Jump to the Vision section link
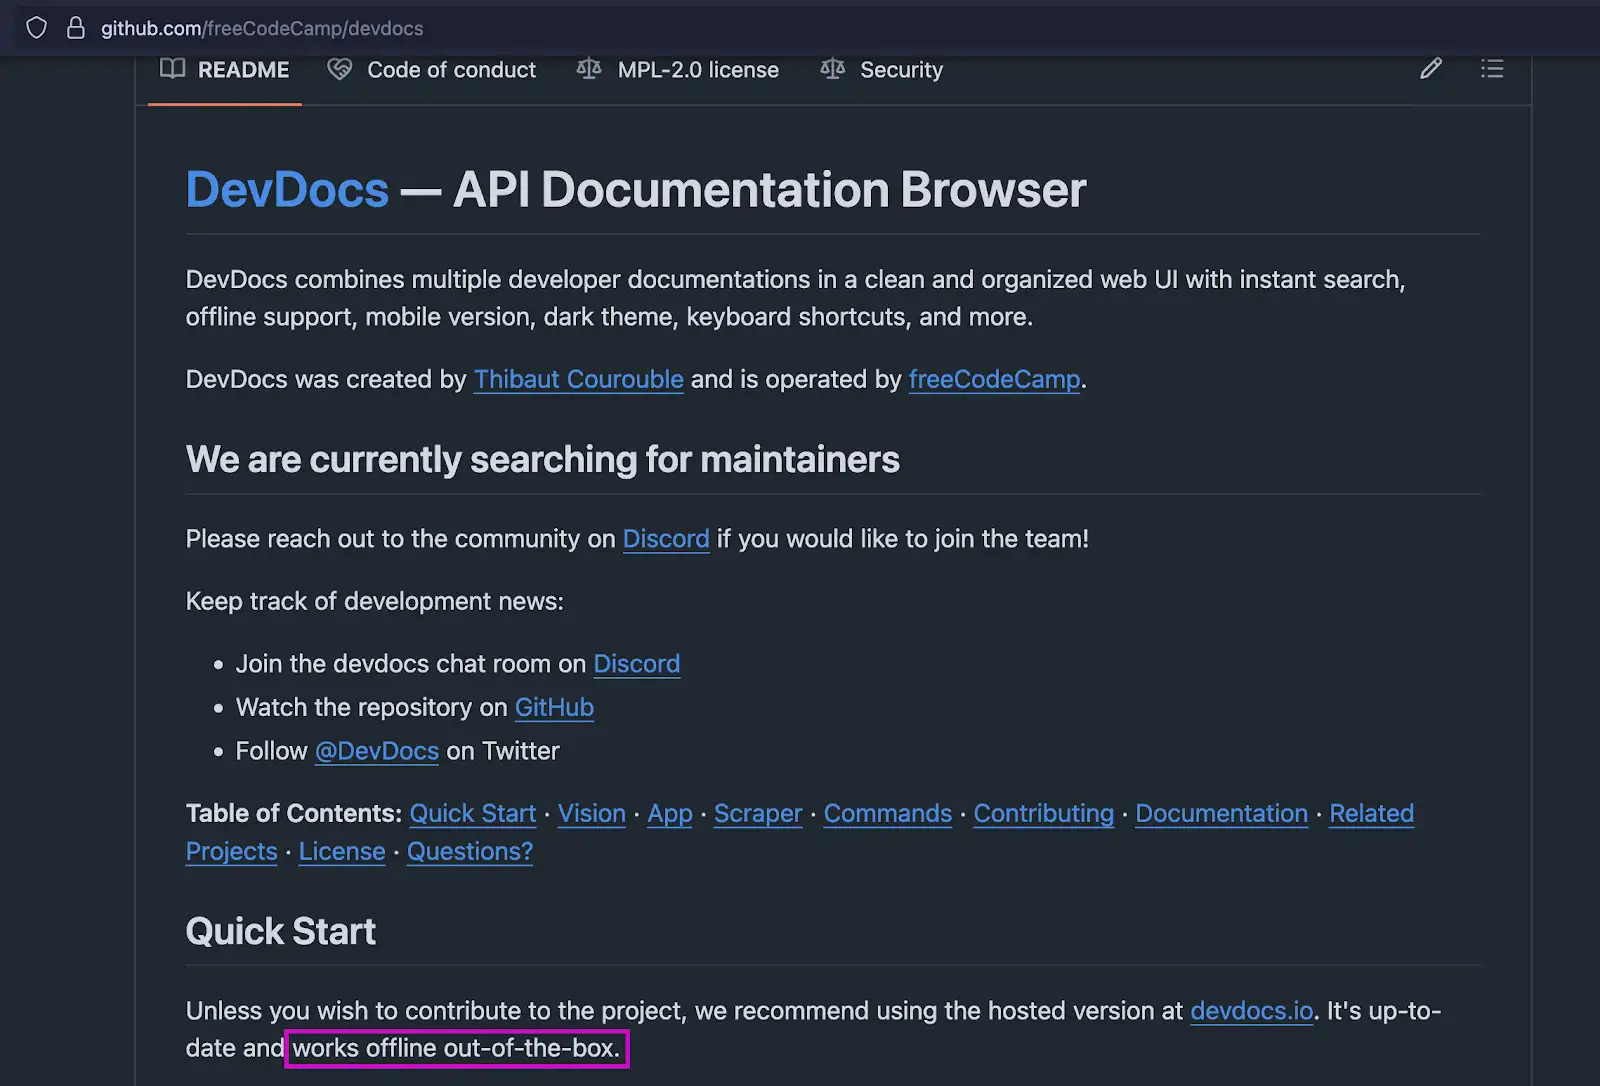 point(592,814)
